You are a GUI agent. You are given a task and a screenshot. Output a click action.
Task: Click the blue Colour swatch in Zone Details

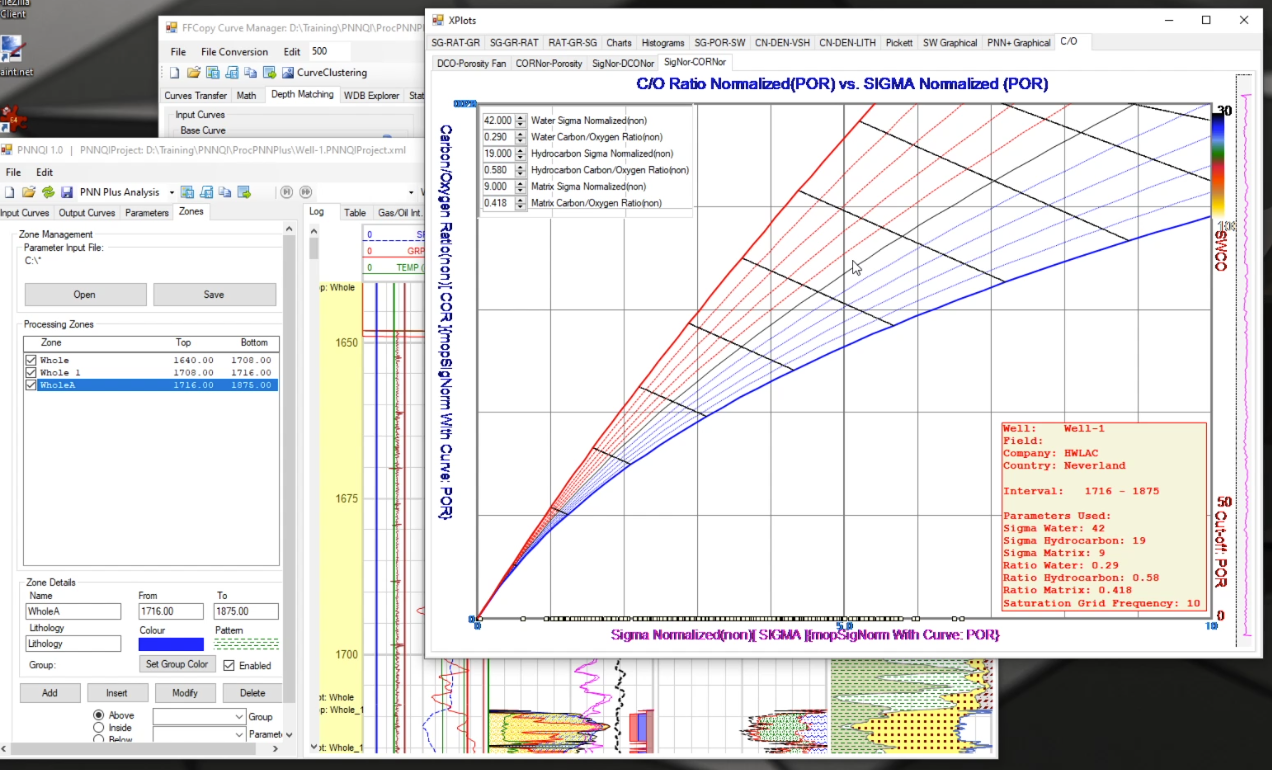point(171,645)
